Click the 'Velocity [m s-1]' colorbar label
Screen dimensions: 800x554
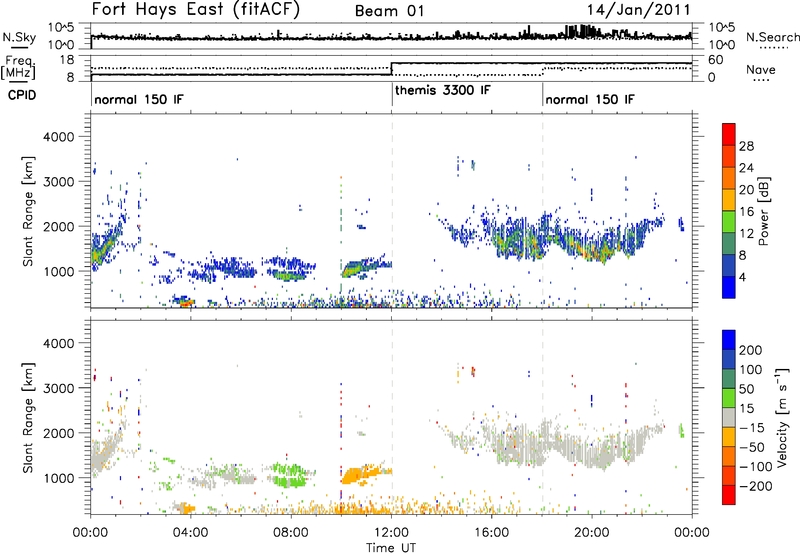782,417
